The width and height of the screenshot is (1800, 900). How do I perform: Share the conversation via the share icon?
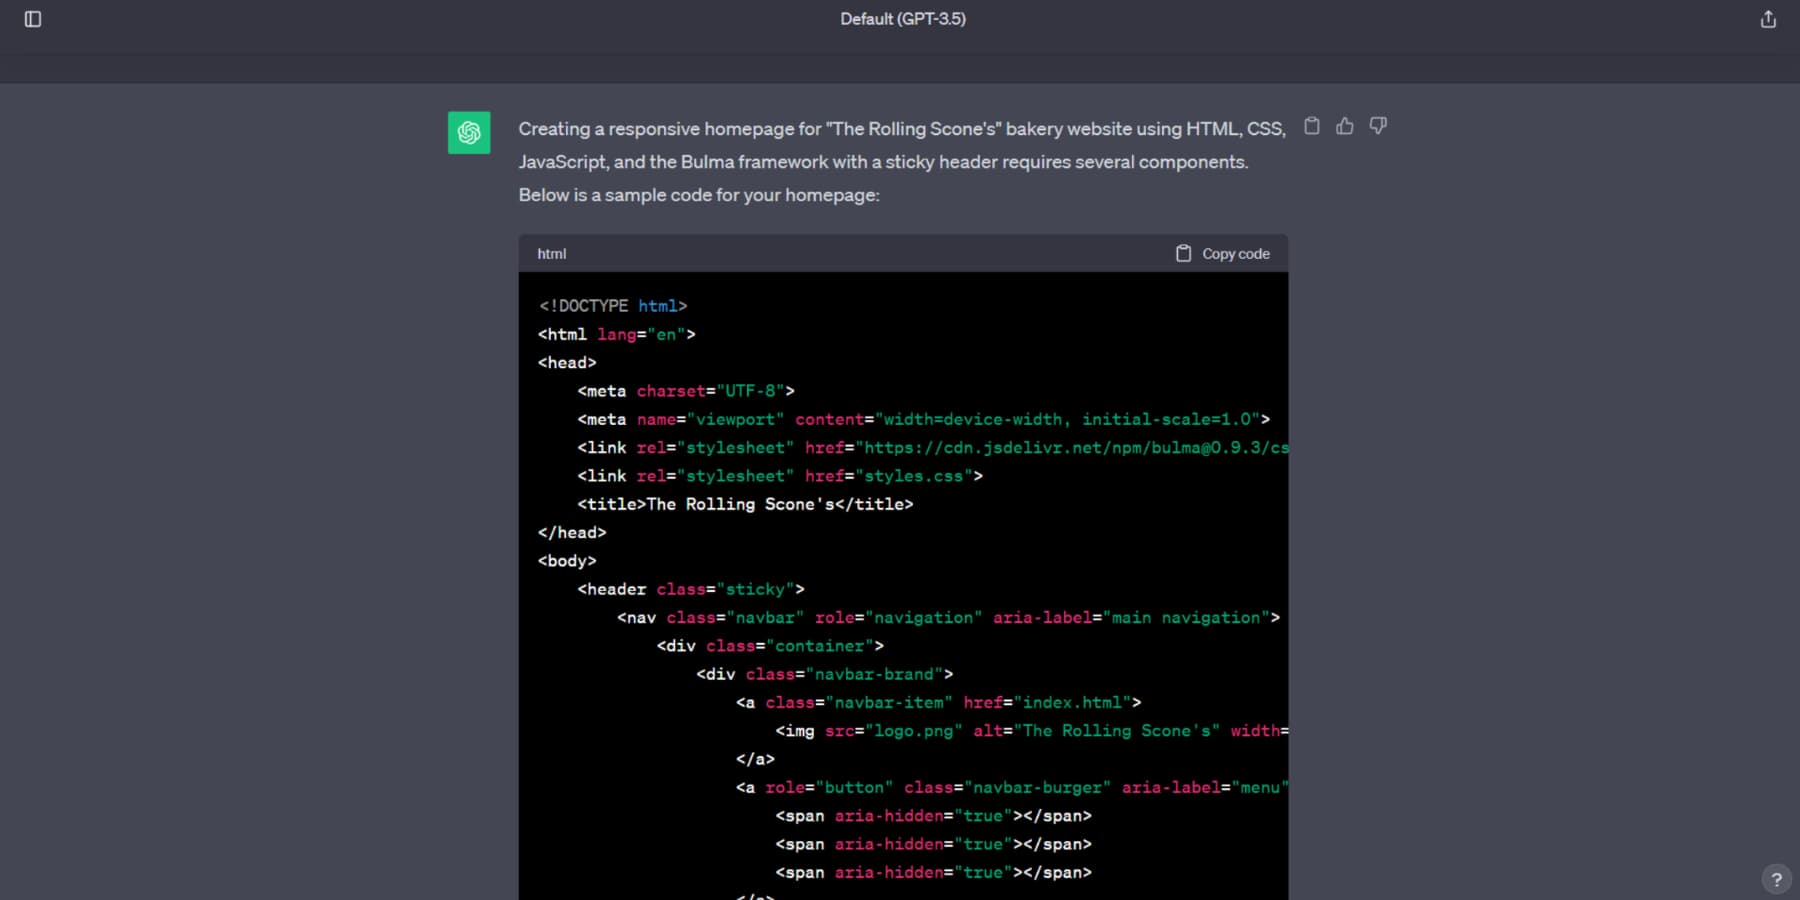click(1768, 18)
